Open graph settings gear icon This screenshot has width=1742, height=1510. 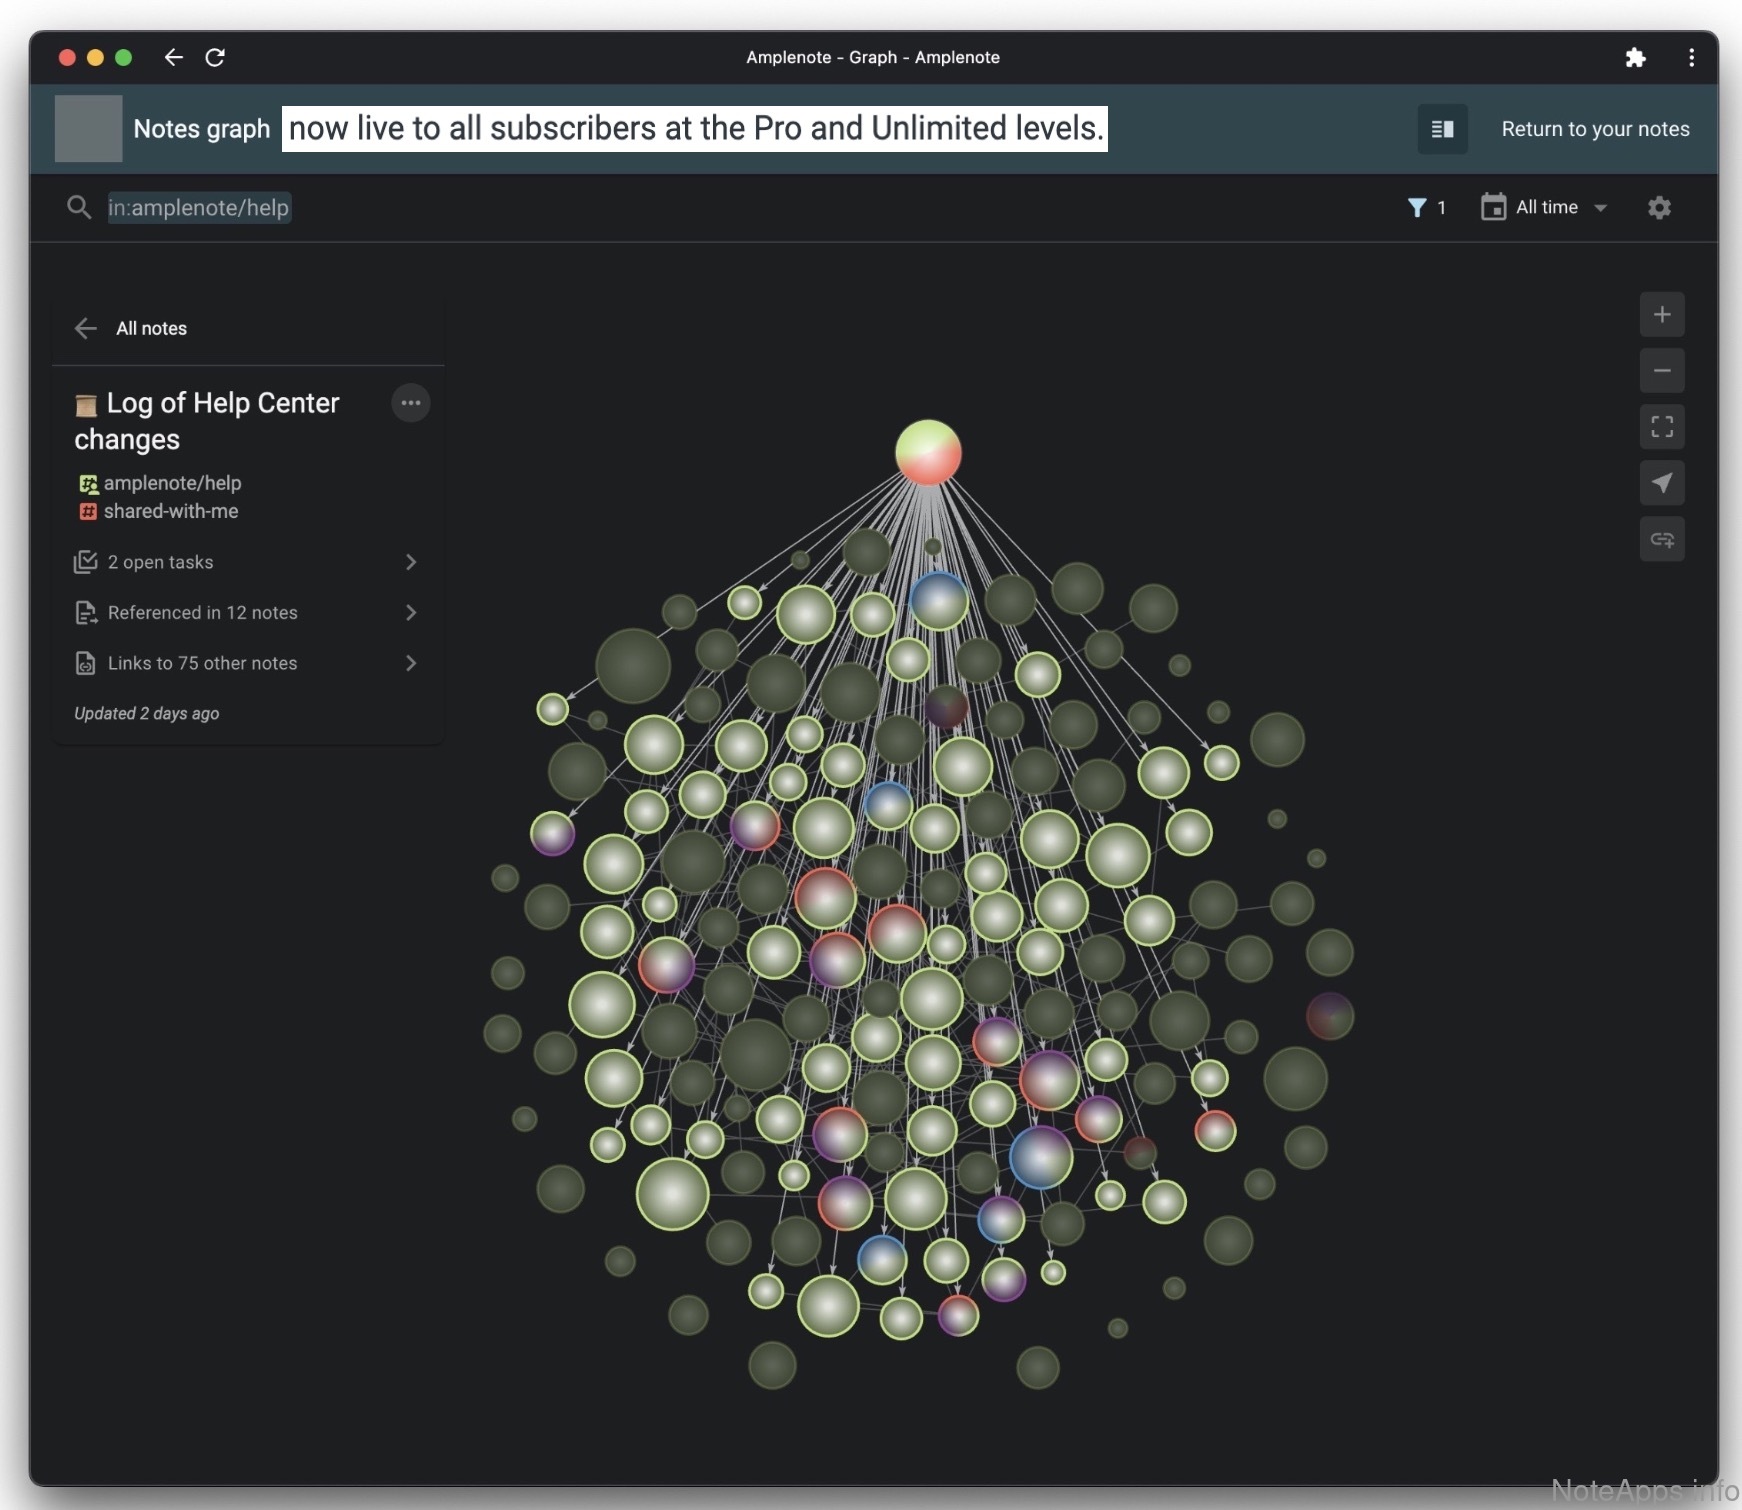[1659, 207]
